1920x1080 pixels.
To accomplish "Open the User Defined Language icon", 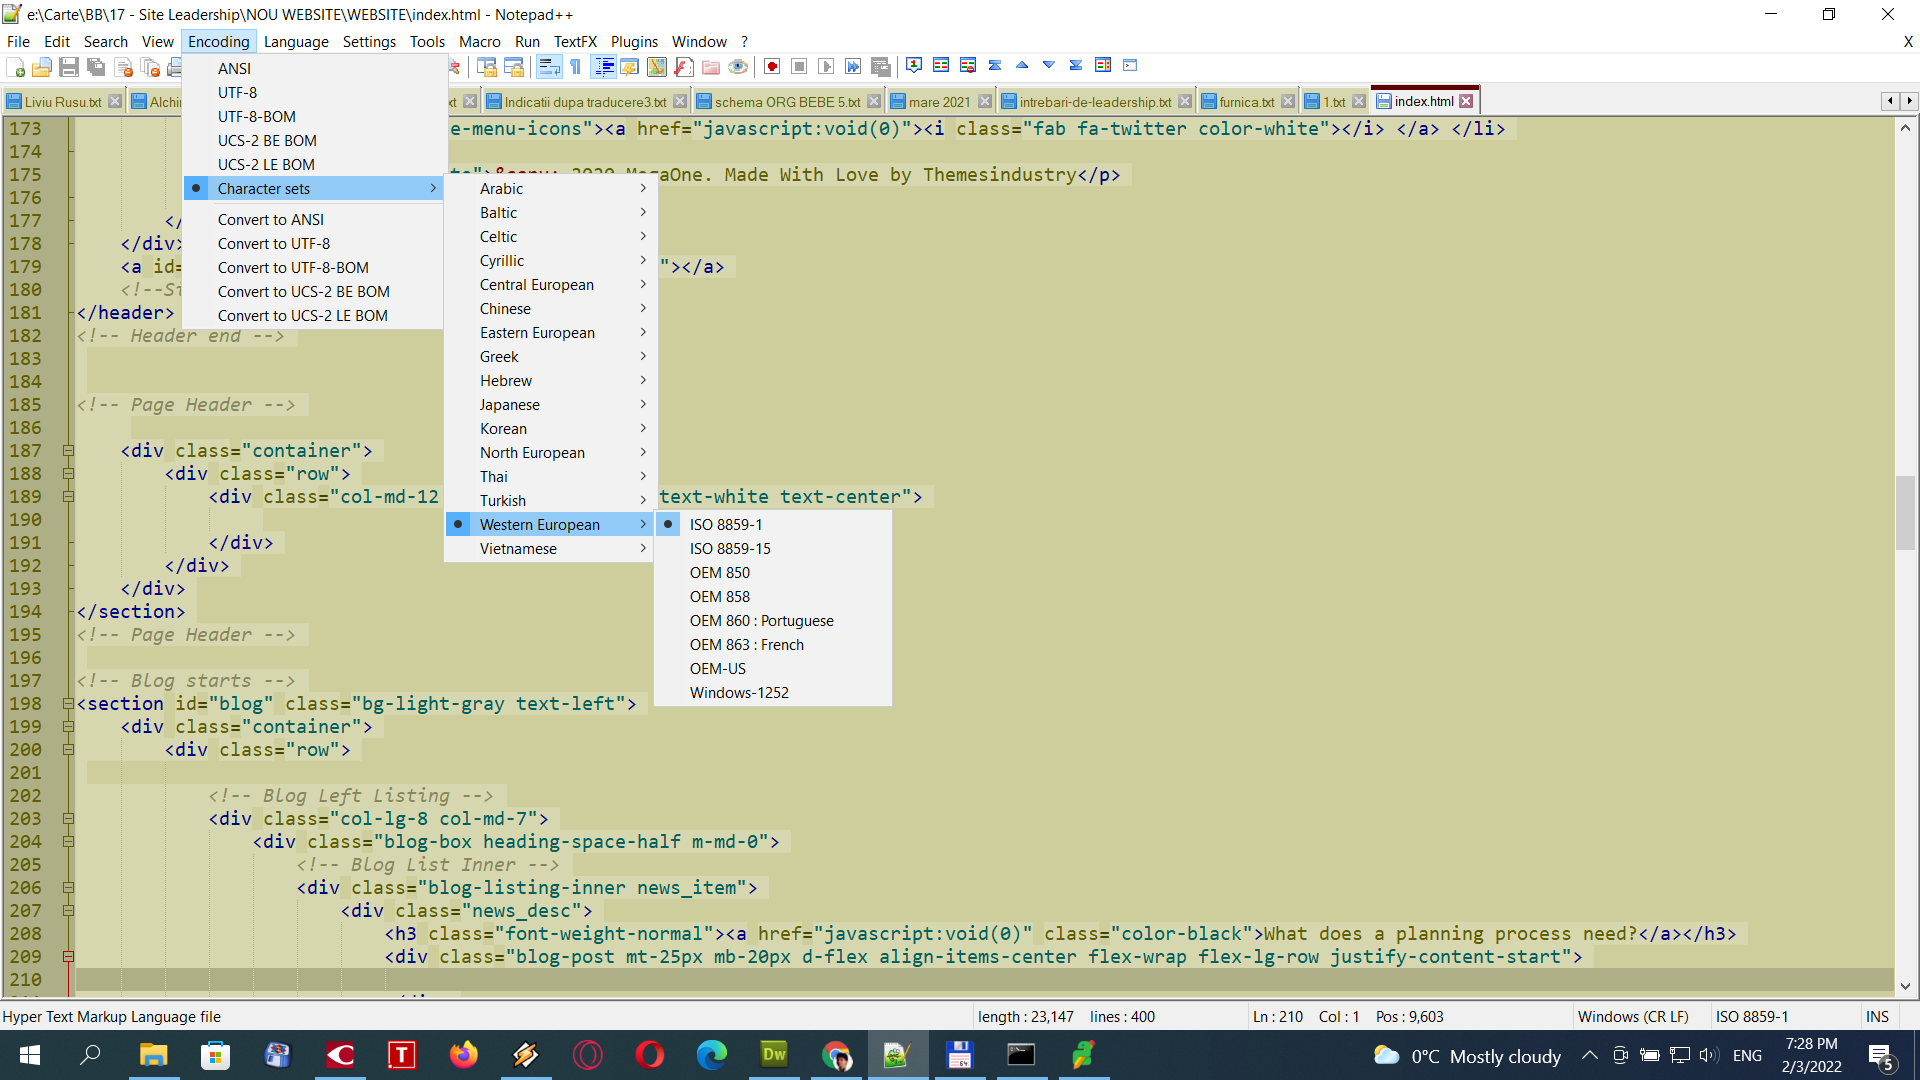I will tap(630, 67).
